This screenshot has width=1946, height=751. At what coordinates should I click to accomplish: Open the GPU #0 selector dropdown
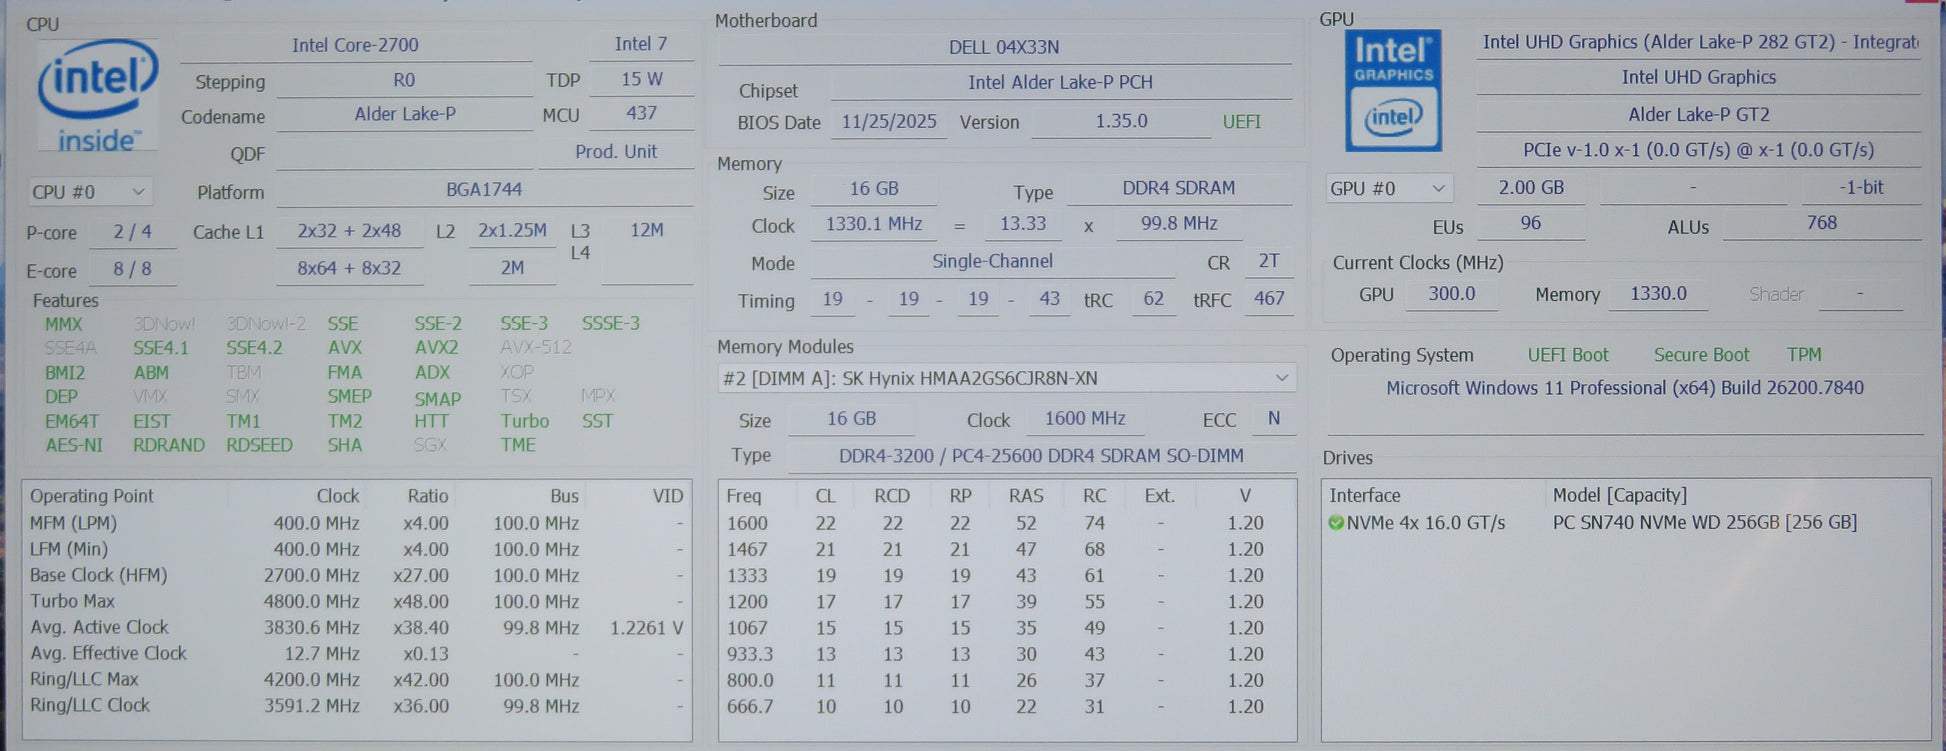click(1388, 188)
